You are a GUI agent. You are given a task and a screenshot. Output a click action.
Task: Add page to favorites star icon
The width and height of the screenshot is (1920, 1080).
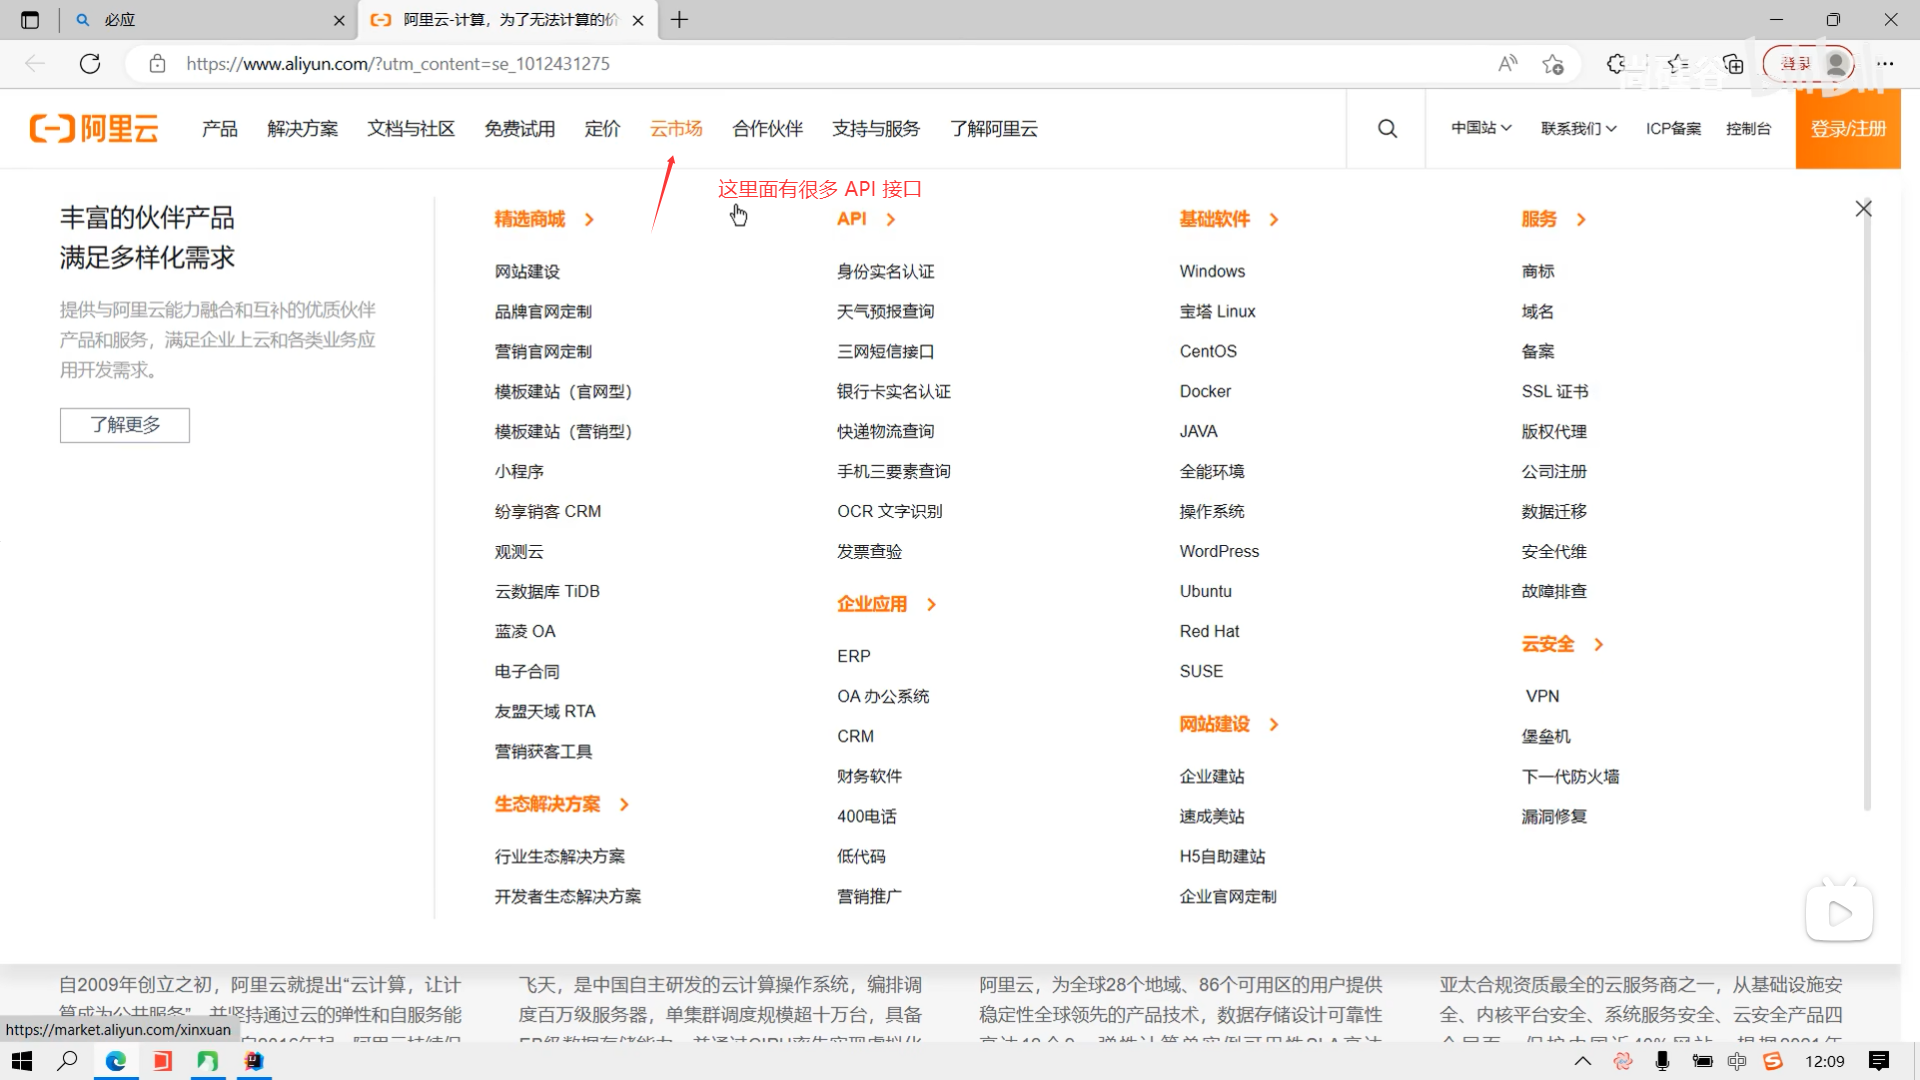coord(1553,64)
